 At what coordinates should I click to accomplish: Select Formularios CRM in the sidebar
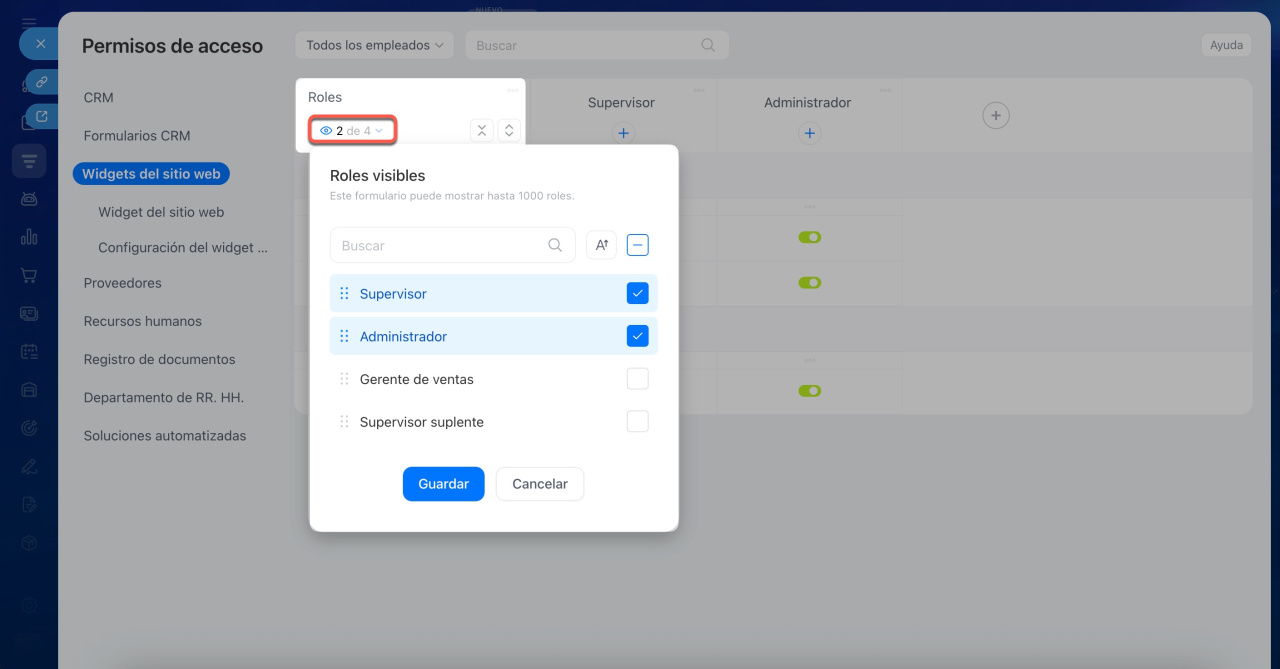(x=137, y=136)
